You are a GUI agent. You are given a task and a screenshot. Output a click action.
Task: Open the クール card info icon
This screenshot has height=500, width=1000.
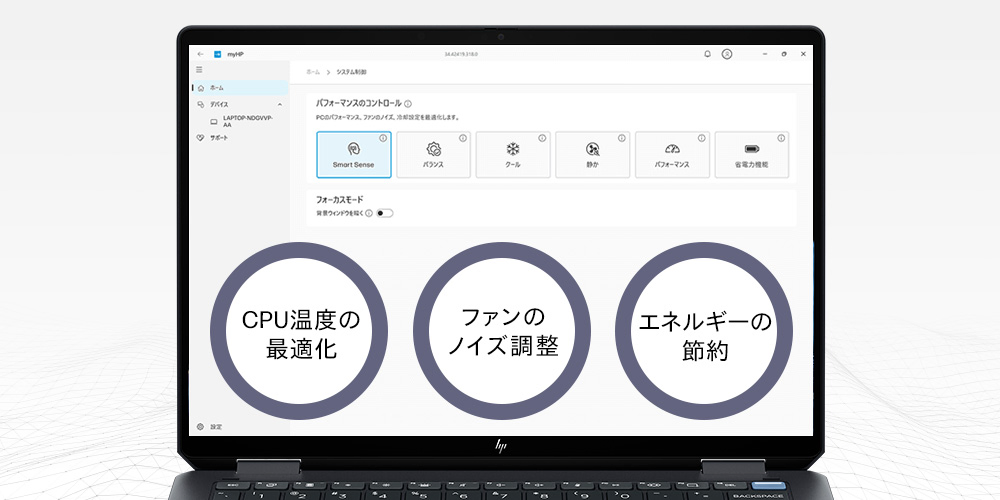542,138
